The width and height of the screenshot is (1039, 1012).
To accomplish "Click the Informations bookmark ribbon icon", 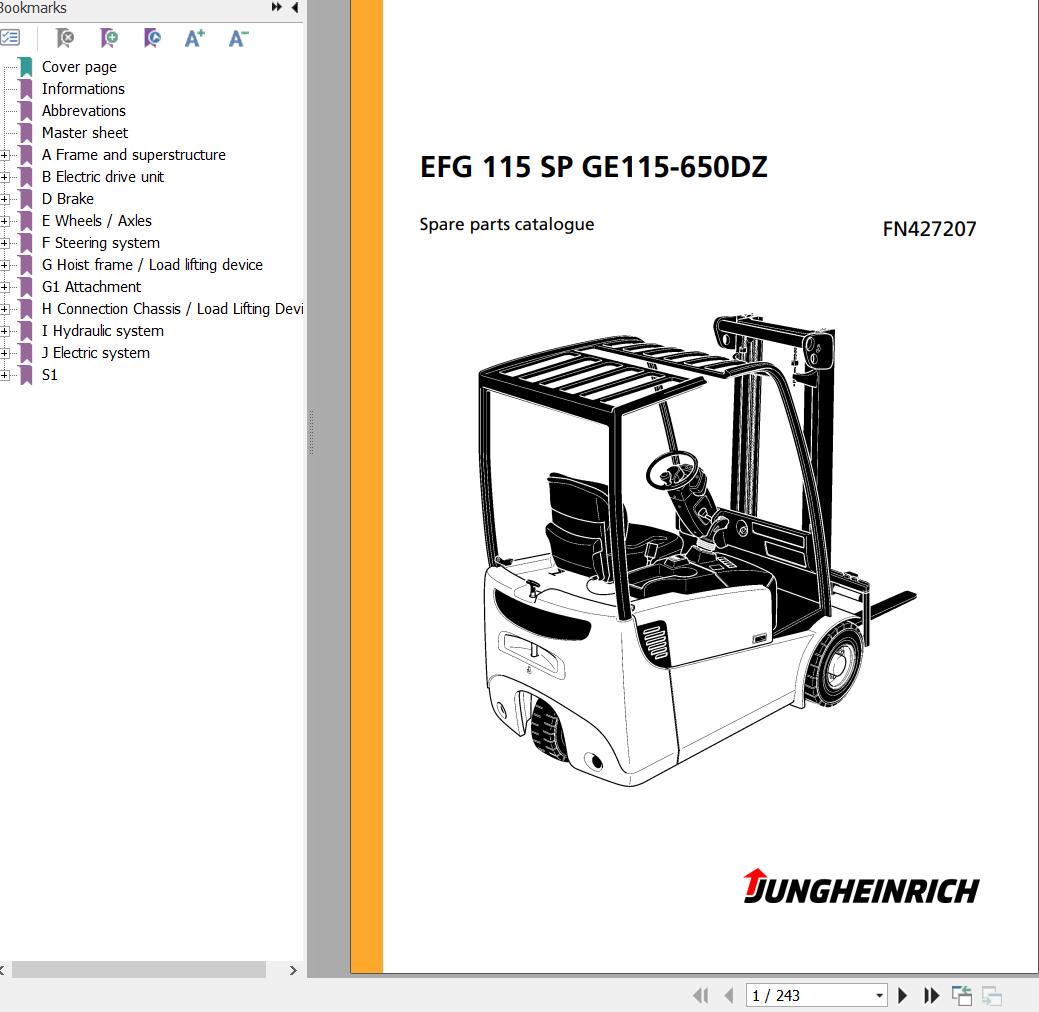I will click(x=26, y=89).
